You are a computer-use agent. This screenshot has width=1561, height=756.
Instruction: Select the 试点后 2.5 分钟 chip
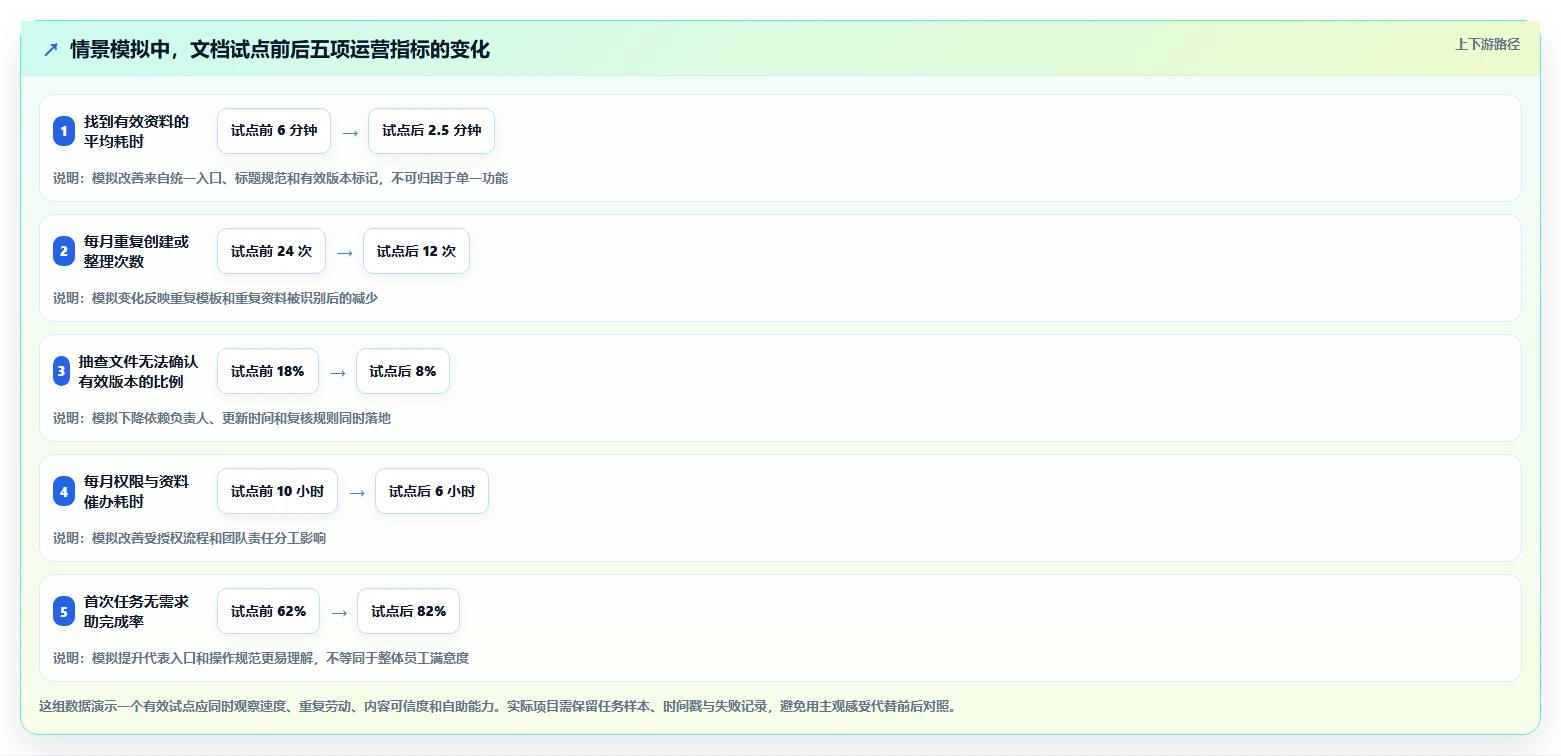click(x=431, y=131)
